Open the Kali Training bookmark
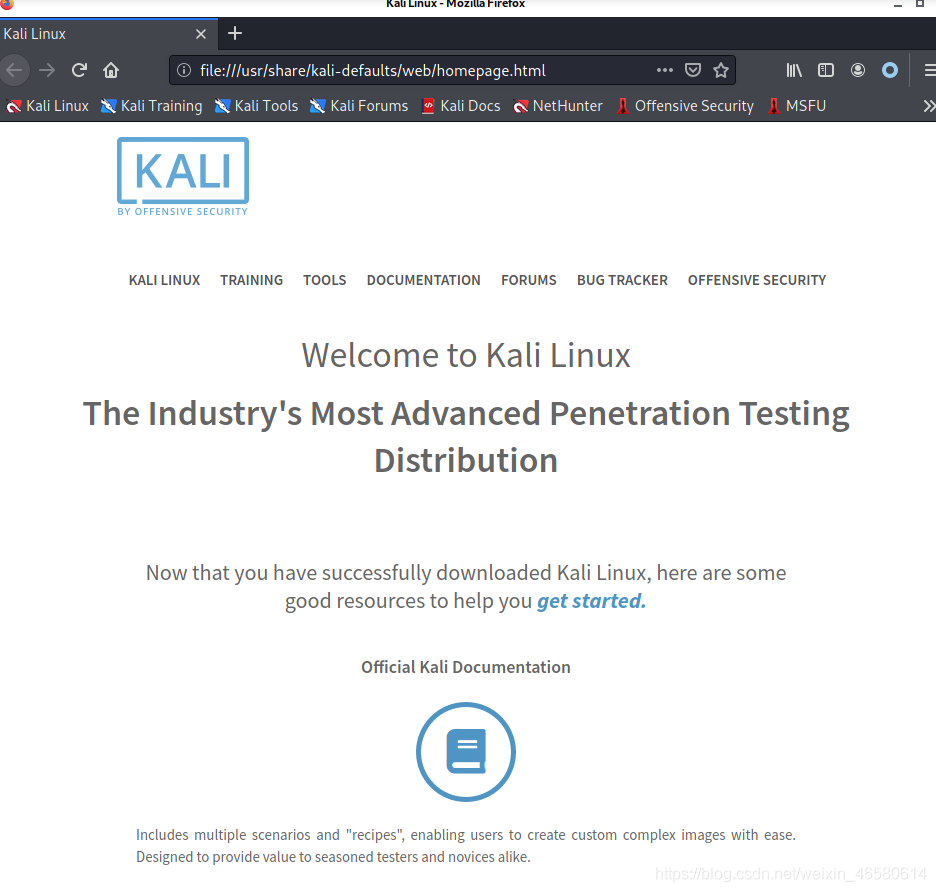Viewport: 936px width, 892px height. pos(152,106)
